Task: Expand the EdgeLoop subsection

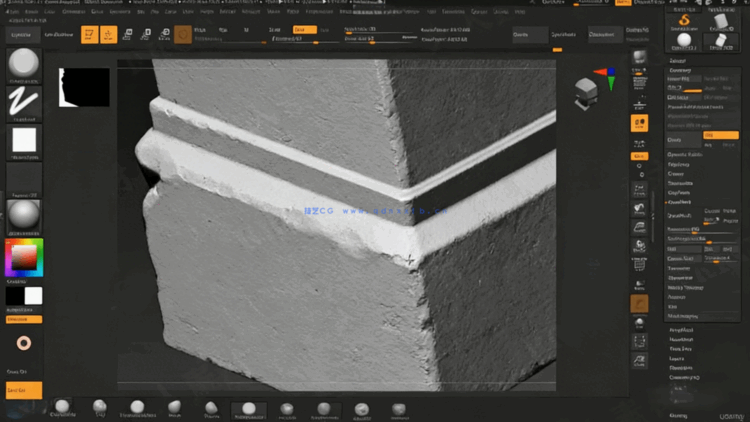Action: pos(678,164)
